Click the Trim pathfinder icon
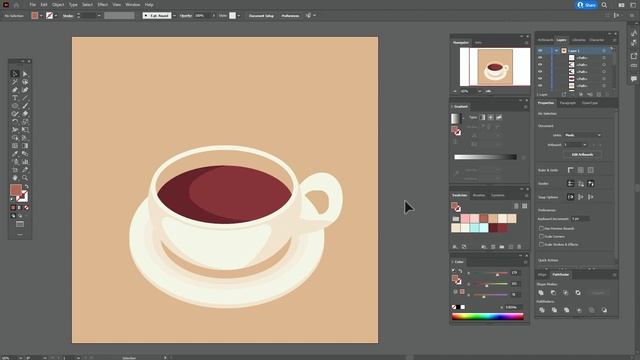640x360 pixels. (x=554, y=310)
